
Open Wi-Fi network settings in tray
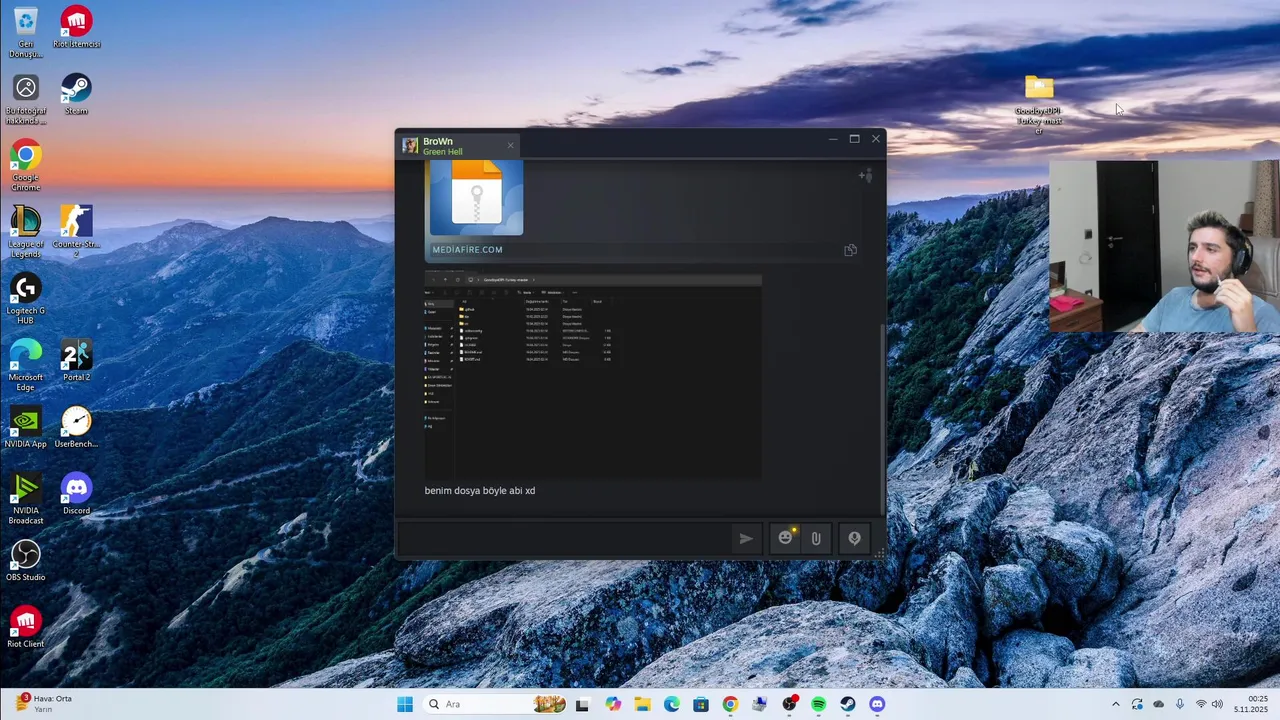click(x=1201, y=704)
